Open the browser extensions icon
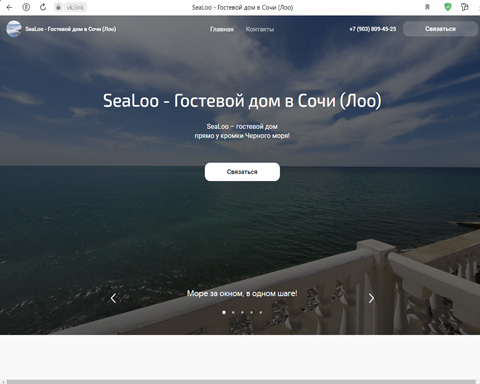 pyautogui.click(x=464, y=7)
